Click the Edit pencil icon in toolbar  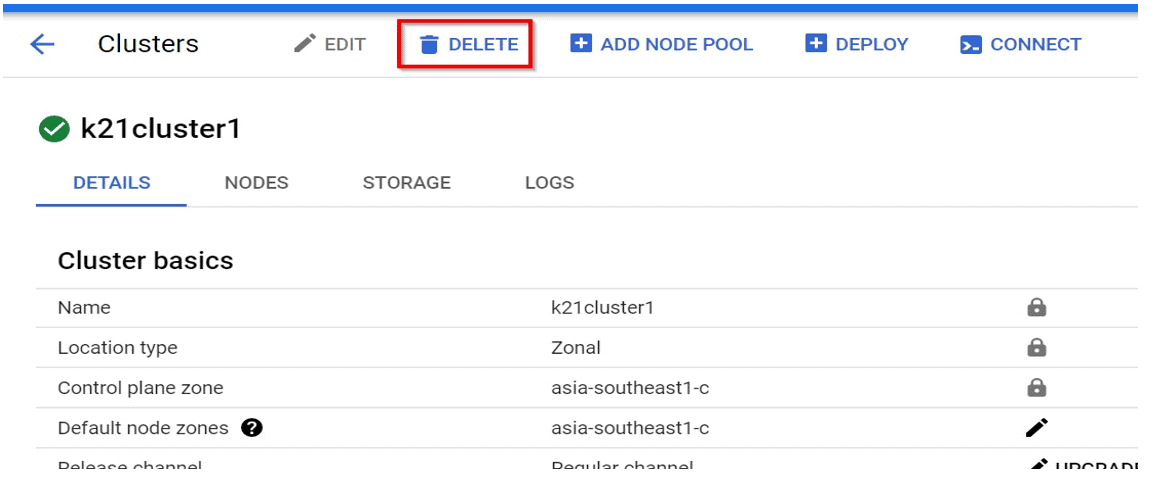point(305,44)
